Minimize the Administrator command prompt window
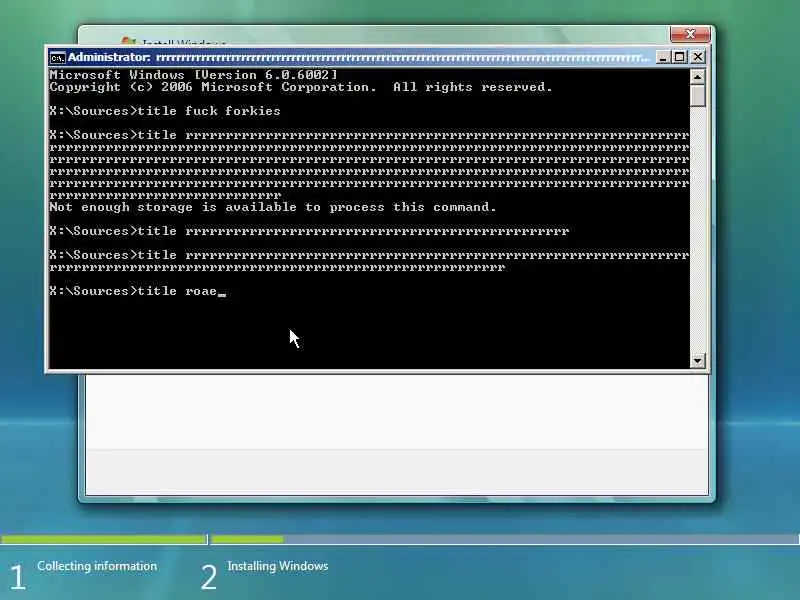 pos(662,57)
